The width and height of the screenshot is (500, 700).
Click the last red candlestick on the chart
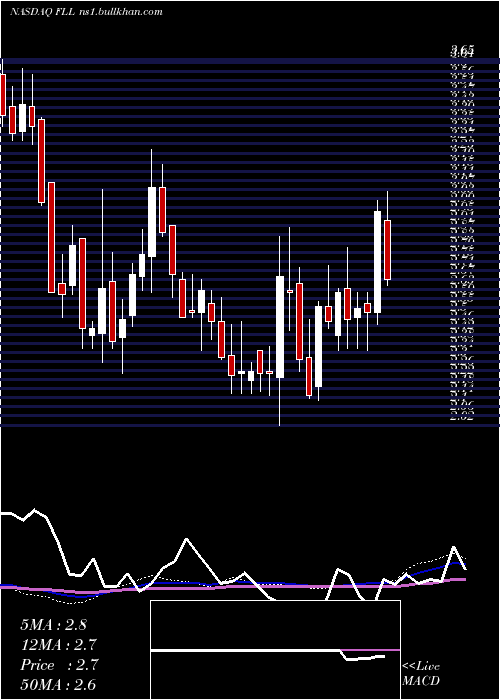coord(388,250)
